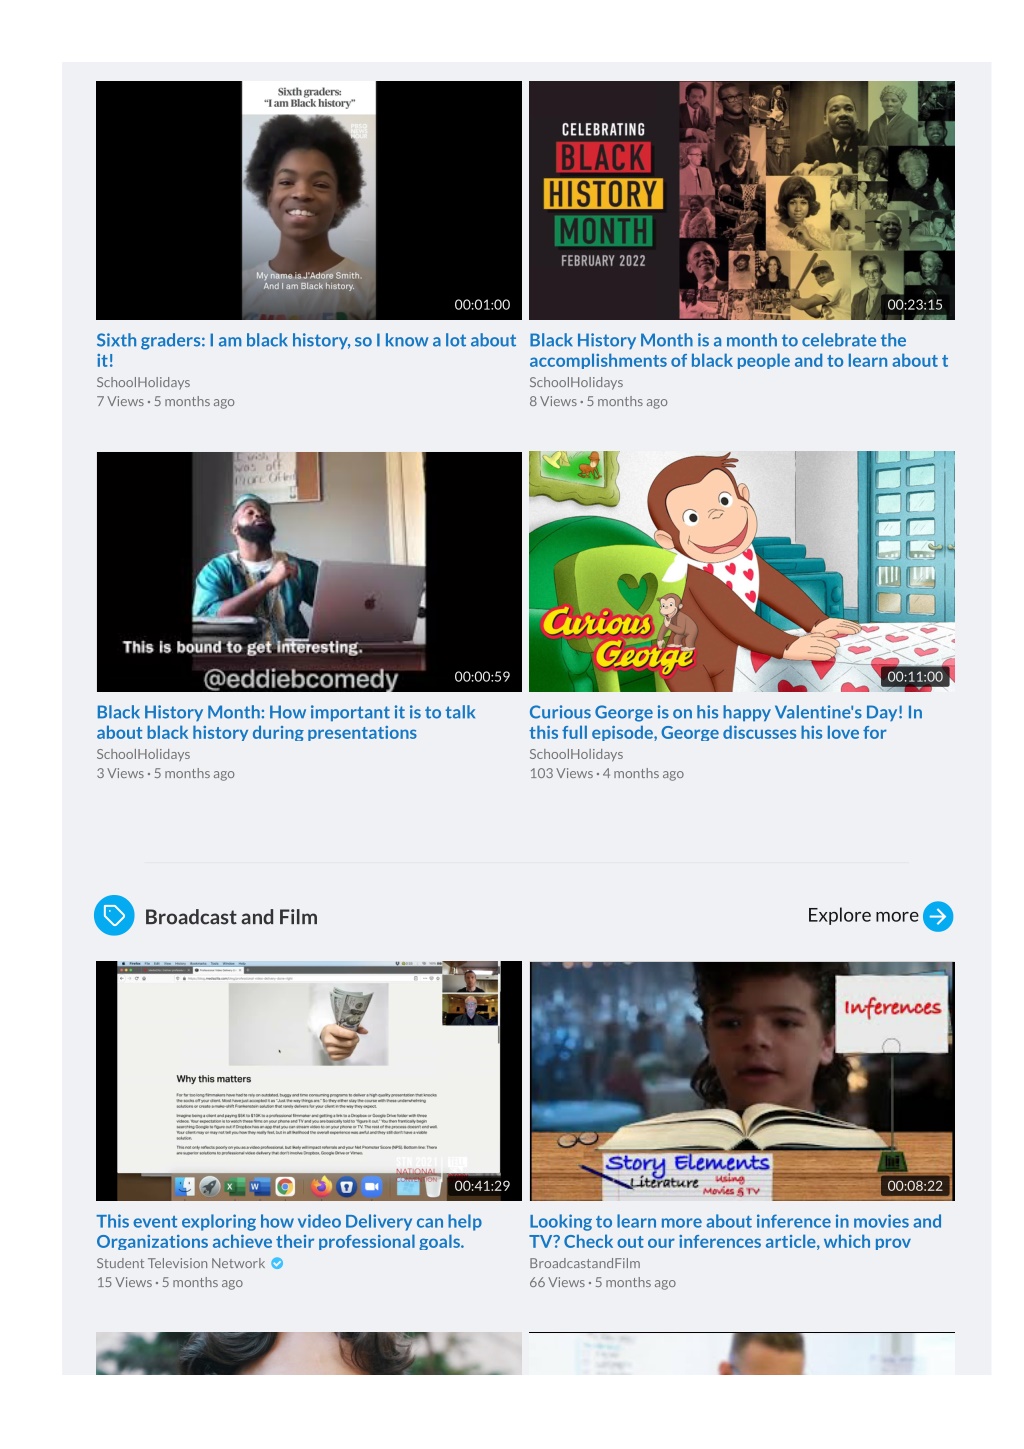Click the verified badge beside Student Television Network
The width and height of the screenshot is (1024, 1449).
[x=277, y=1263]
